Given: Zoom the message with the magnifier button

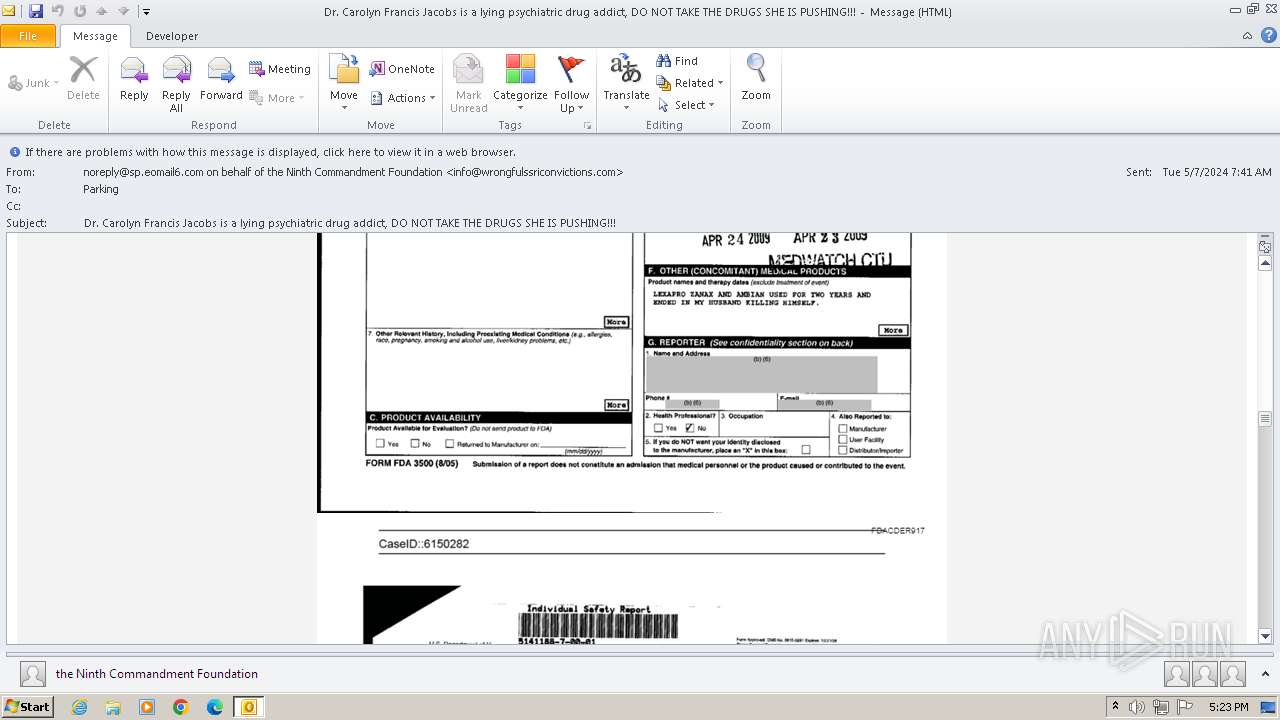Looking at the screenshot, I should click(x=756, y=78).
